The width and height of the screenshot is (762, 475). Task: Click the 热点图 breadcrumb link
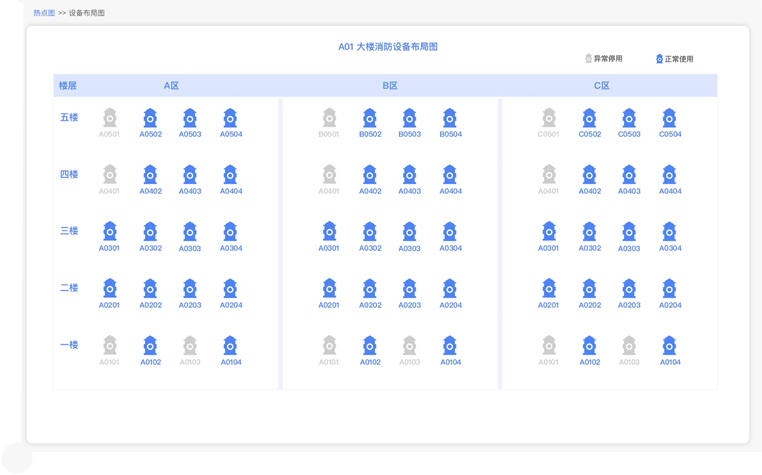pos(44,13)
